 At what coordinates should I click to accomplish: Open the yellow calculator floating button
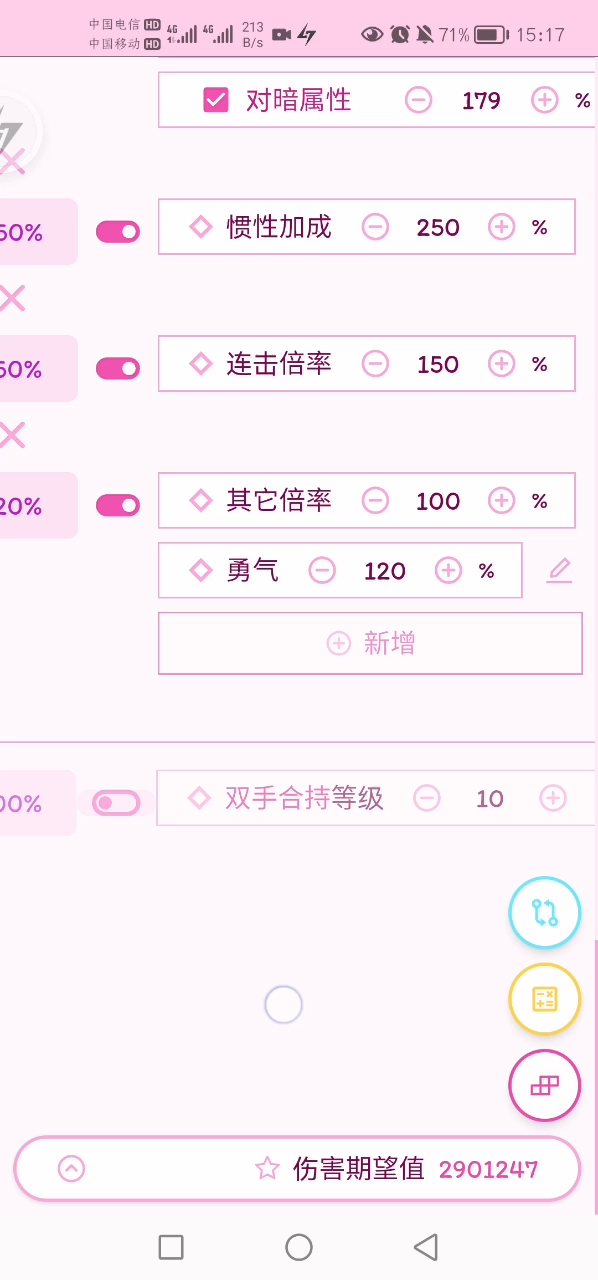click(545, 999)
